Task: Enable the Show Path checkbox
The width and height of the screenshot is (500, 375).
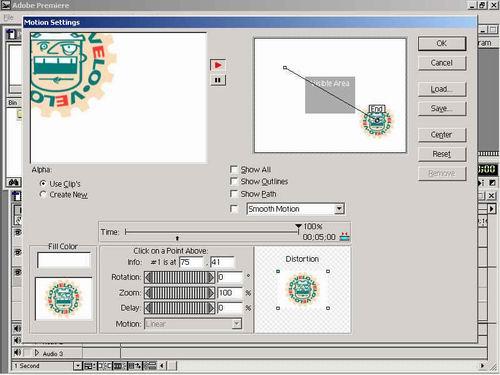Action: coord(234,194)
